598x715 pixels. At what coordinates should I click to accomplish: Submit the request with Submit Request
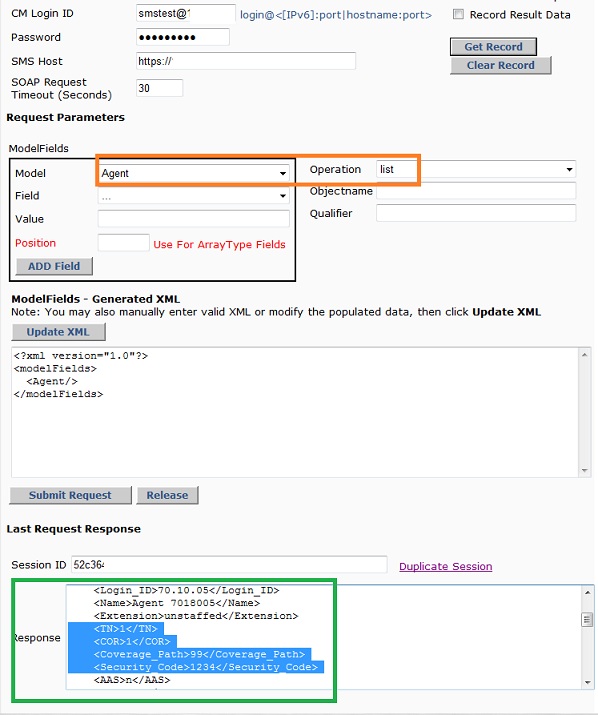coord(70,495)
